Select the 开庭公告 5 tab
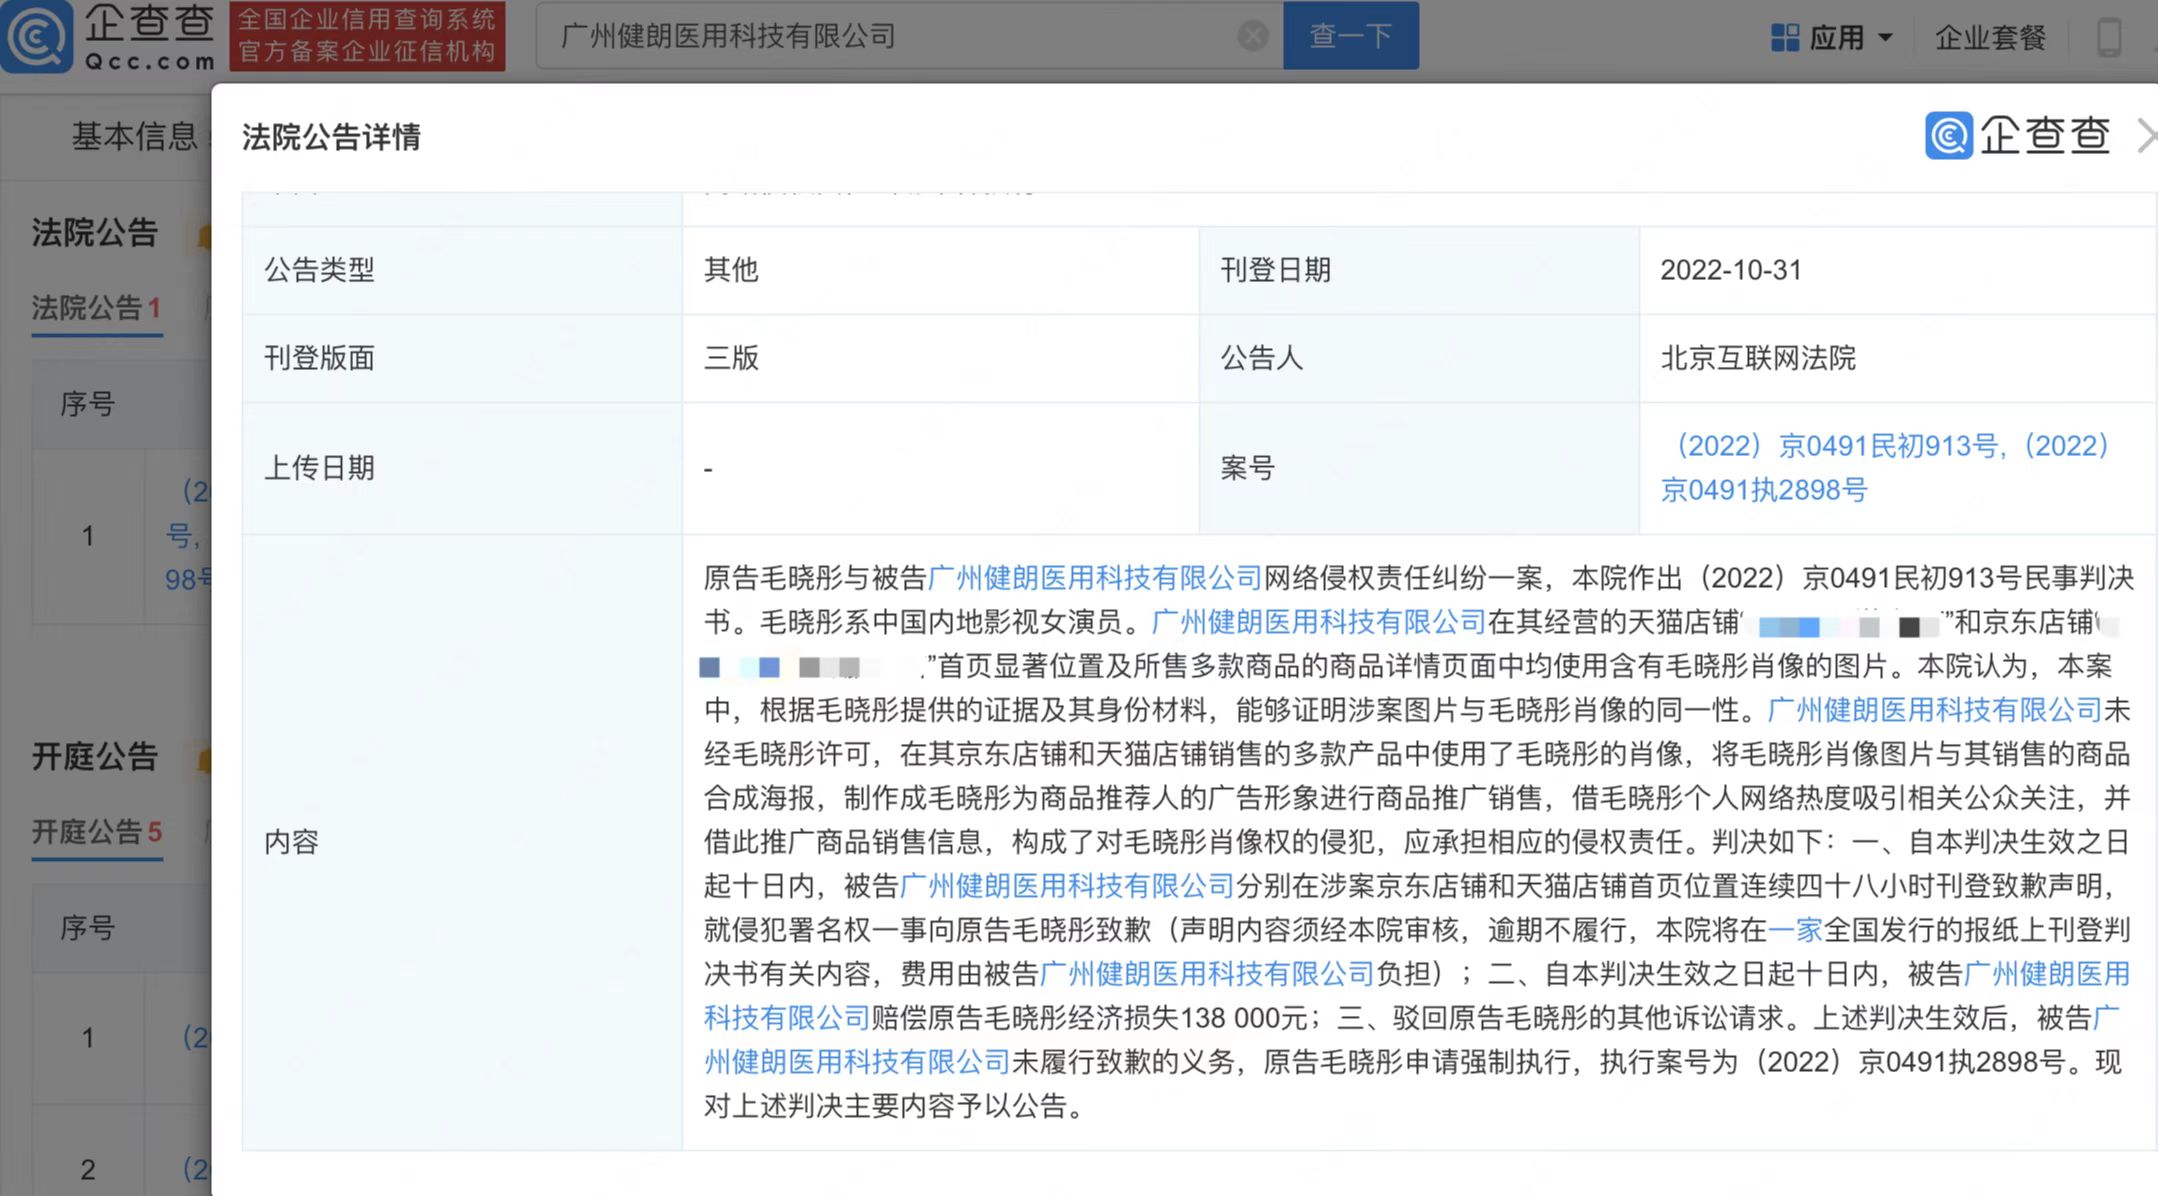The image size is (2158, 1196). [x=96, y=832]
